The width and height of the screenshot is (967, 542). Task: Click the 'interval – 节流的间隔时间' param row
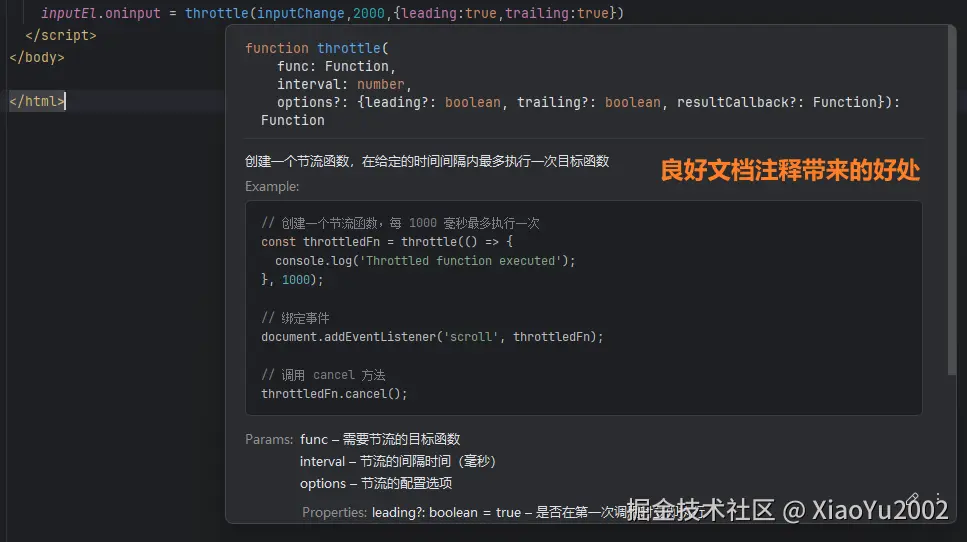[398, 461]
